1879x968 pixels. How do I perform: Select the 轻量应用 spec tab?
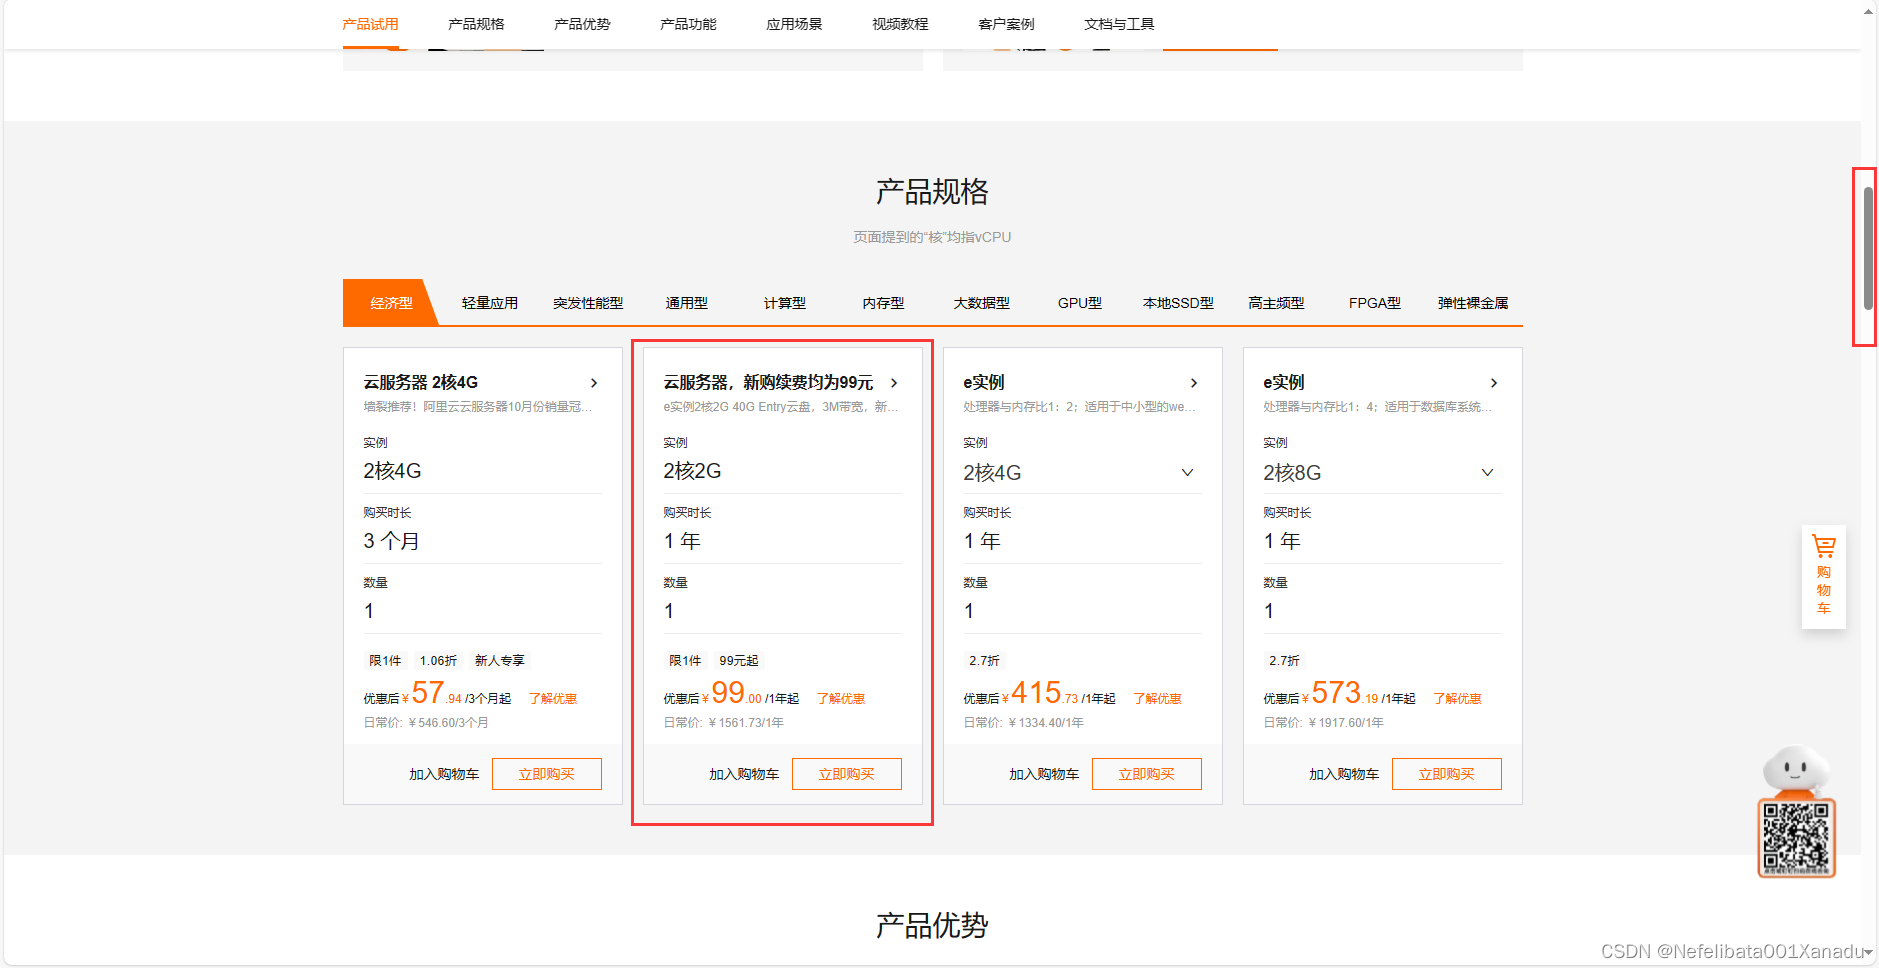coord(490,303)
